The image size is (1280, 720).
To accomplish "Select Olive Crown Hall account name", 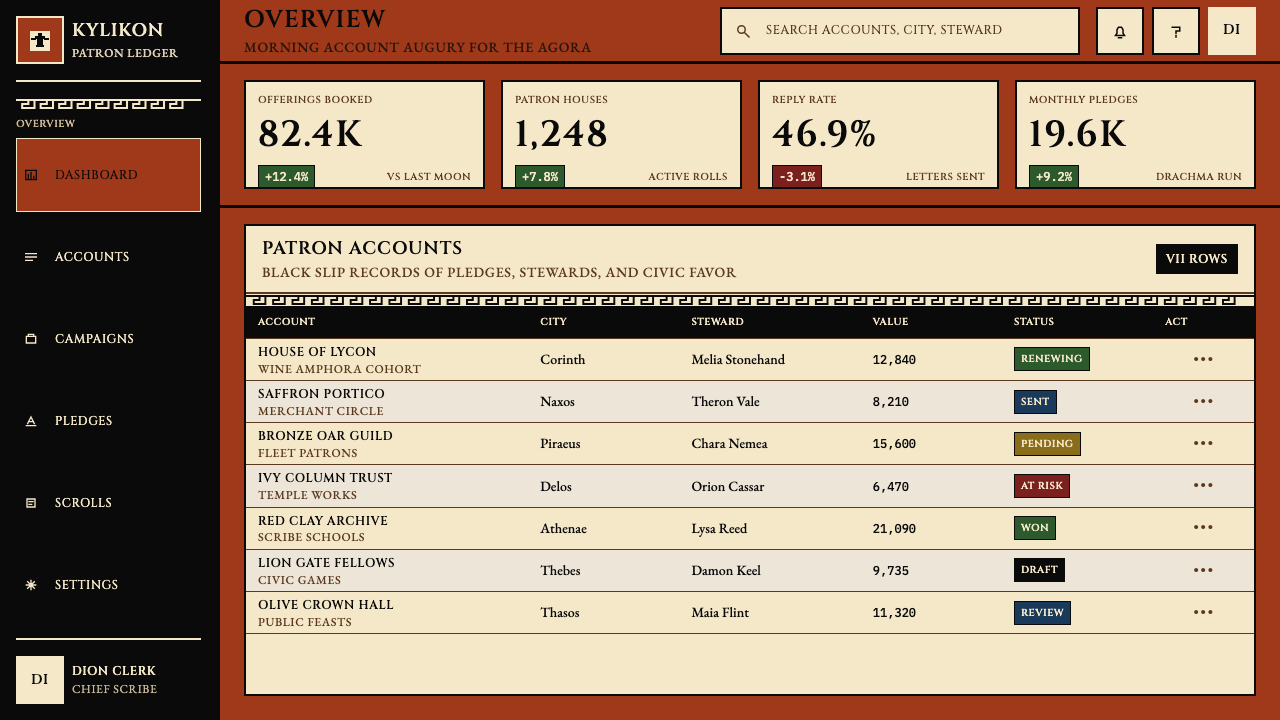I will pos(326,605).
